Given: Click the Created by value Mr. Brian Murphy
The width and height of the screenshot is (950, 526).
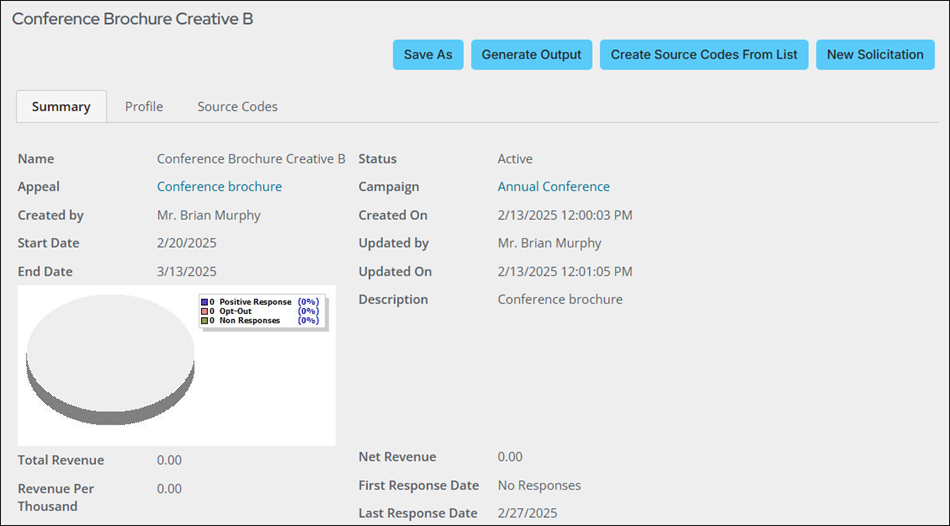Looking at the screenshot, I should 208,215.
